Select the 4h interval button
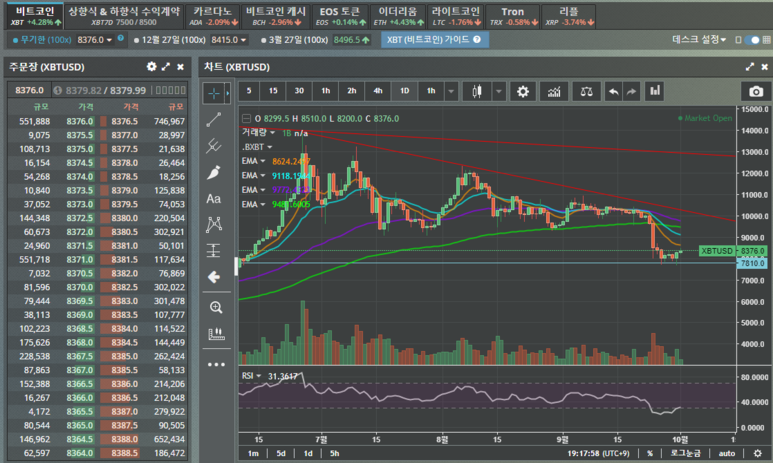 (378, 91)
